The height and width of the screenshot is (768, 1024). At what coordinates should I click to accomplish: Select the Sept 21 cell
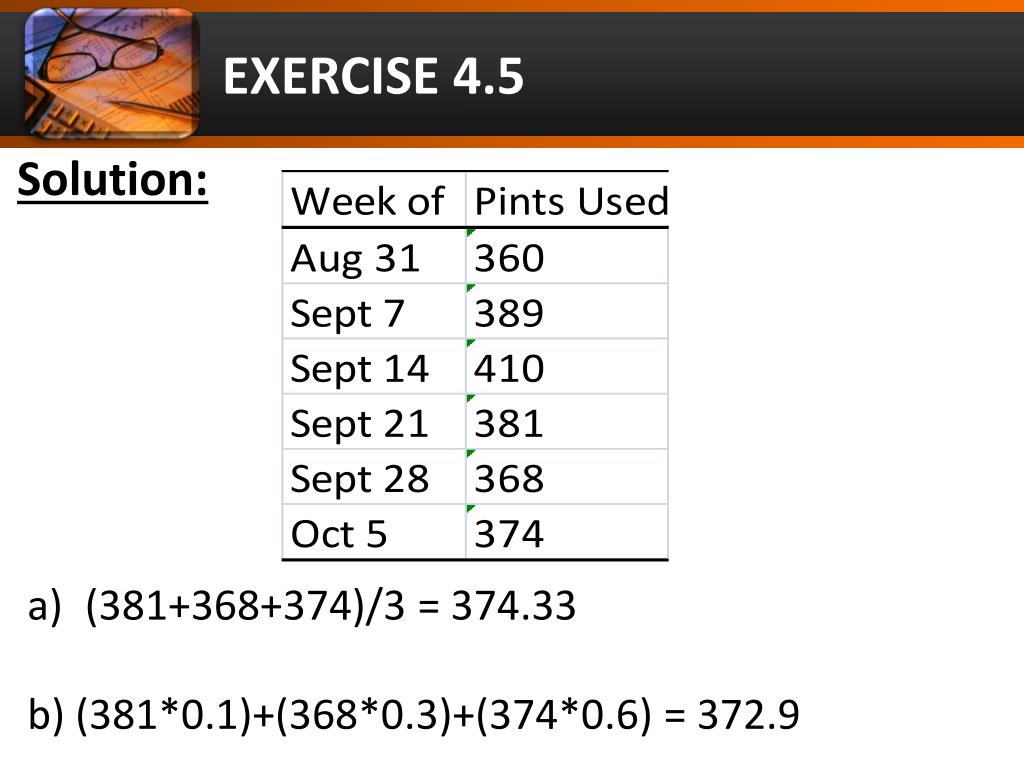tap(374, 422)
